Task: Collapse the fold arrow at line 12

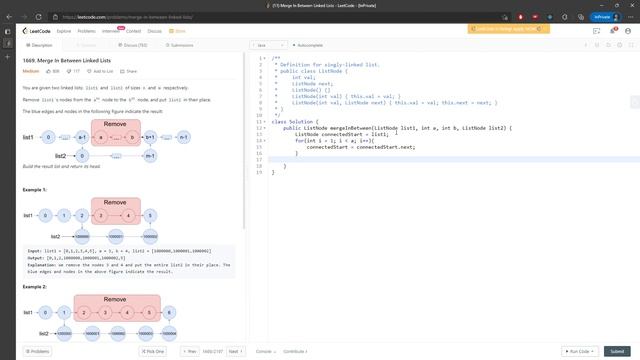Action: point(264,128)
